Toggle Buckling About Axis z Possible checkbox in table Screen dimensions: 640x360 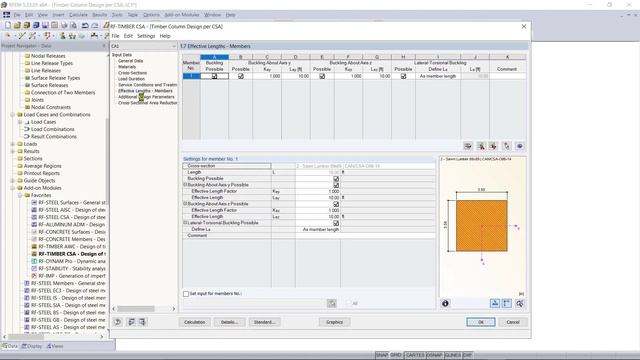pos(322,76)
